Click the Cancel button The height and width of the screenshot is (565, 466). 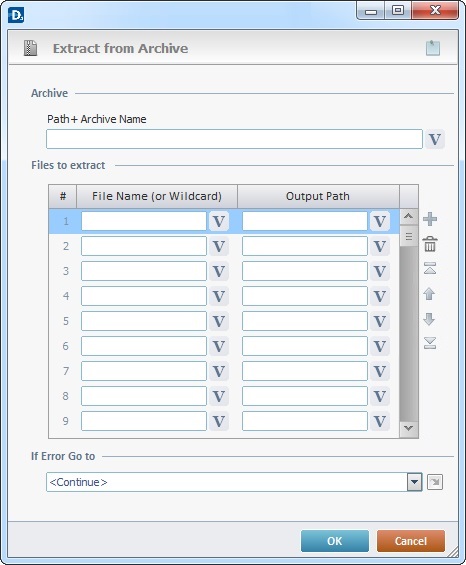pyautogui.click(x=411, y=541)
